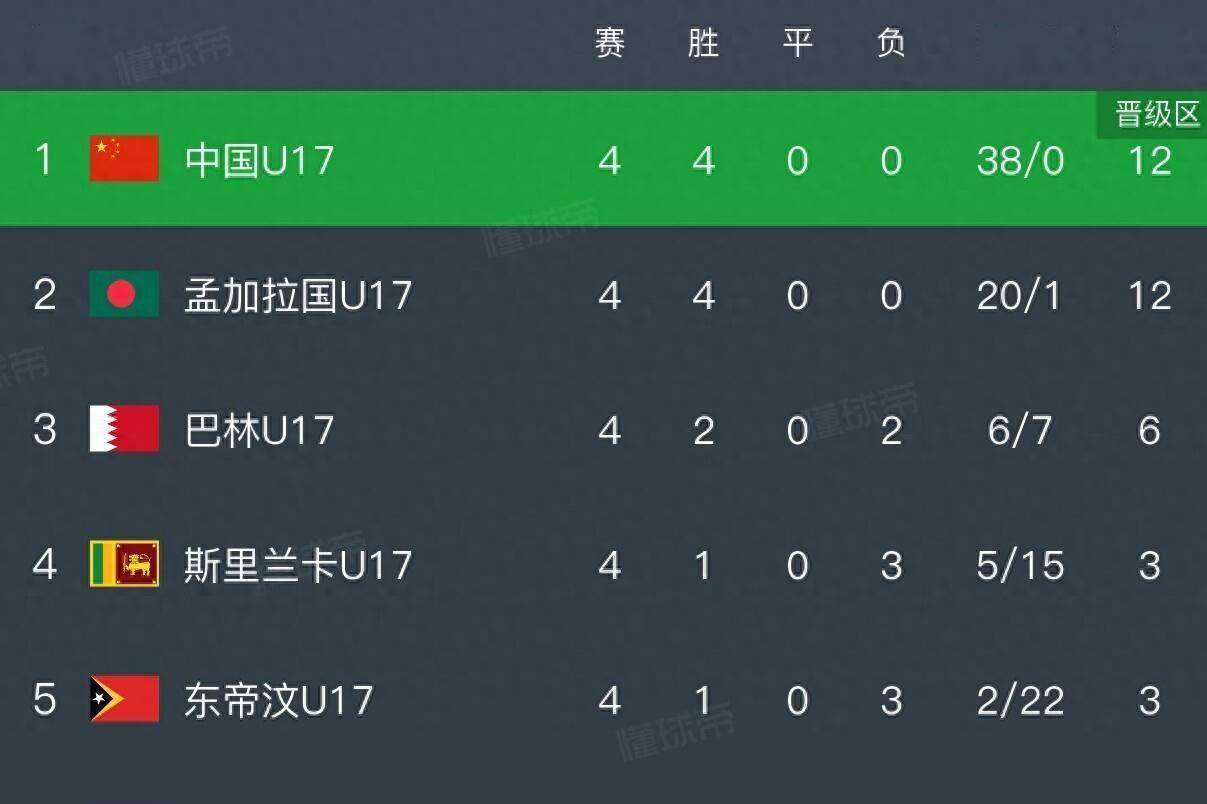Image resolution: width=1207 pixels, height=804 pixels.
Task: Click the Sri Lanka flag icon
Action: coord(124,564)
